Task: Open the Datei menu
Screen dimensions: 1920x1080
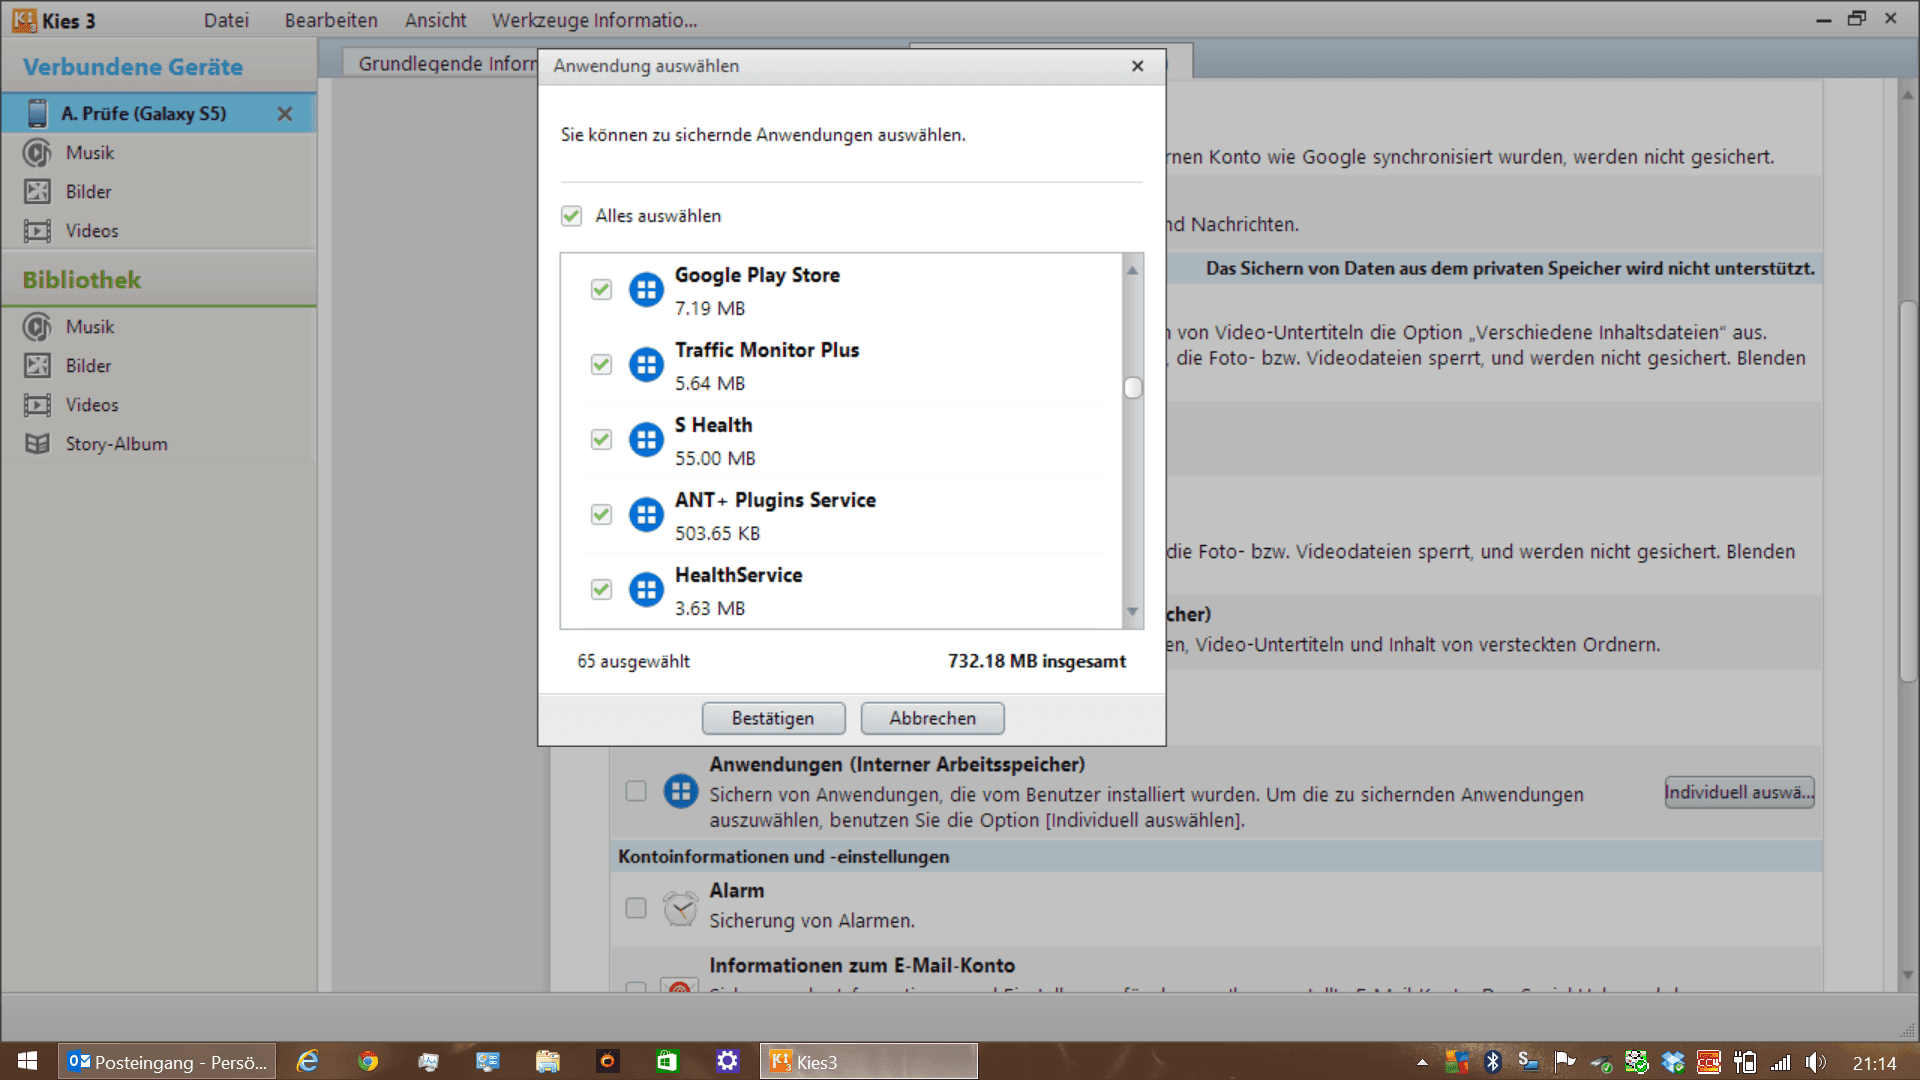Action: (226, 20)
